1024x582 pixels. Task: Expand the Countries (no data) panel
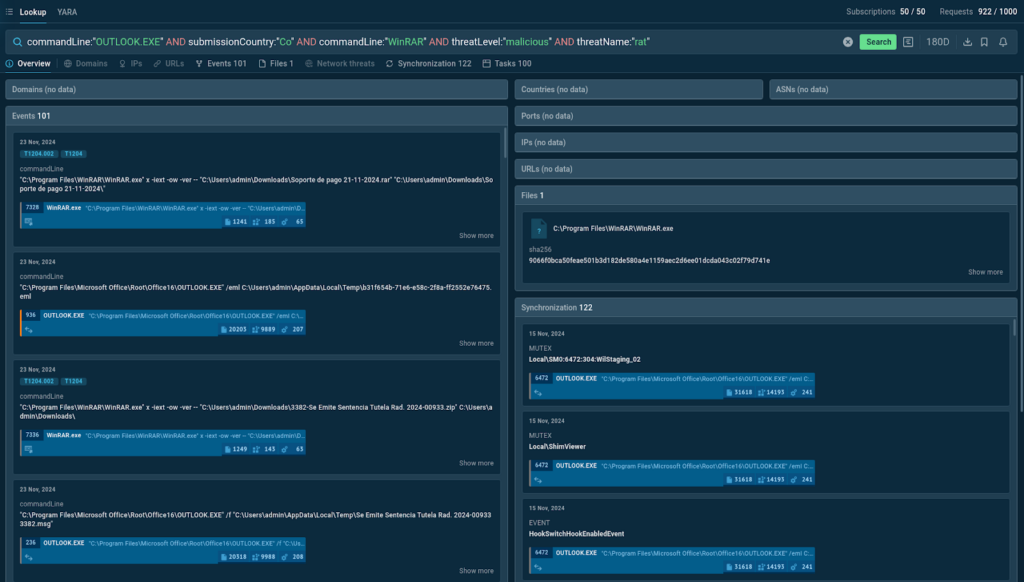639,90
